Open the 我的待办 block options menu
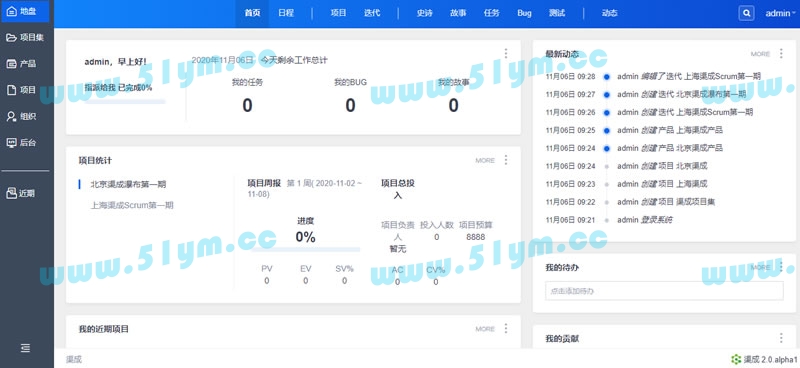Image resolution: width=800 pixels, height=368 pixels. click(x=781, y=266)
